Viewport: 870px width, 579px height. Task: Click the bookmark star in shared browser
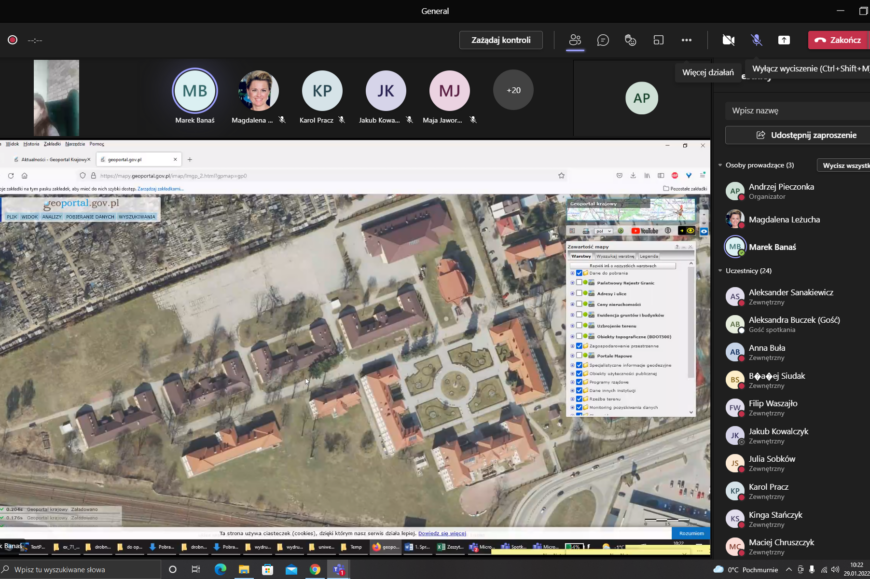coord(562,175)
